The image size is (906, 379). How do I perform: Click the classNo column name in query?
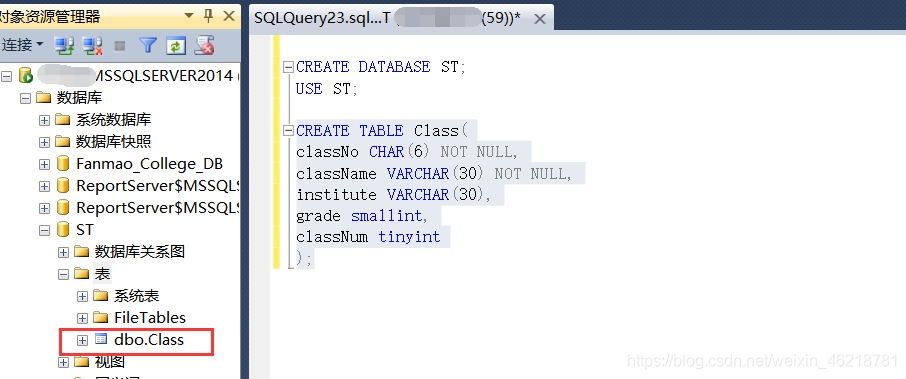pyautogui.click(x=327, y=152)
